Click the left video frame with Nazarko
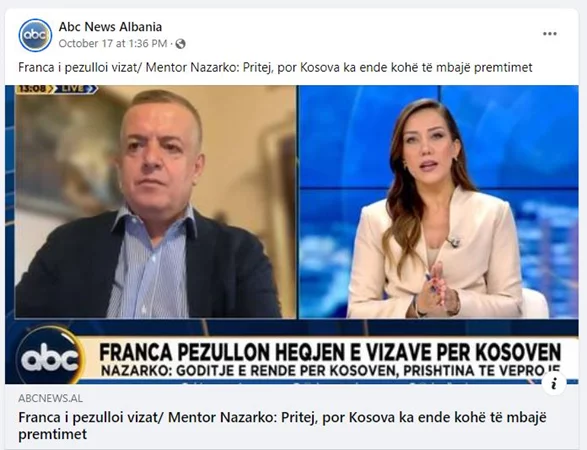The height and width of the screenshot is (450, 587). (x=155, y=202)
